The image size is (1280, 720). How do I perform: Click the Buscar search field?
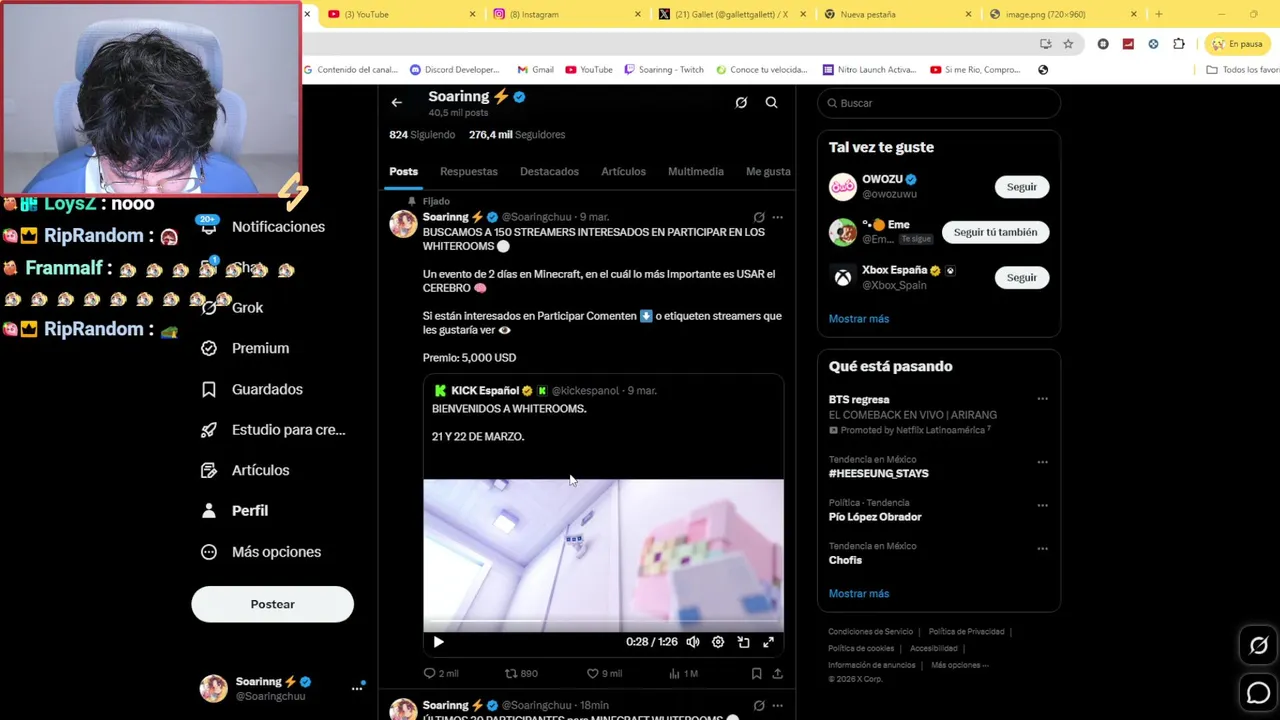click(x=938, y=103)
